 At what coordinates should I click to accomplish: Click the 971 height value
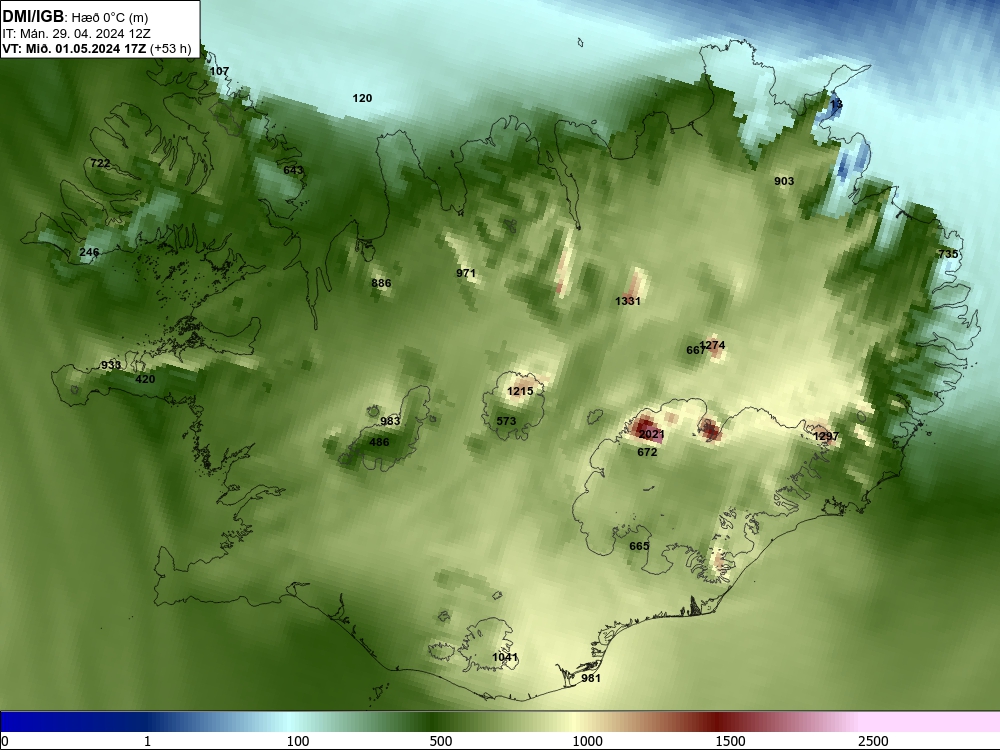(466, 273)
